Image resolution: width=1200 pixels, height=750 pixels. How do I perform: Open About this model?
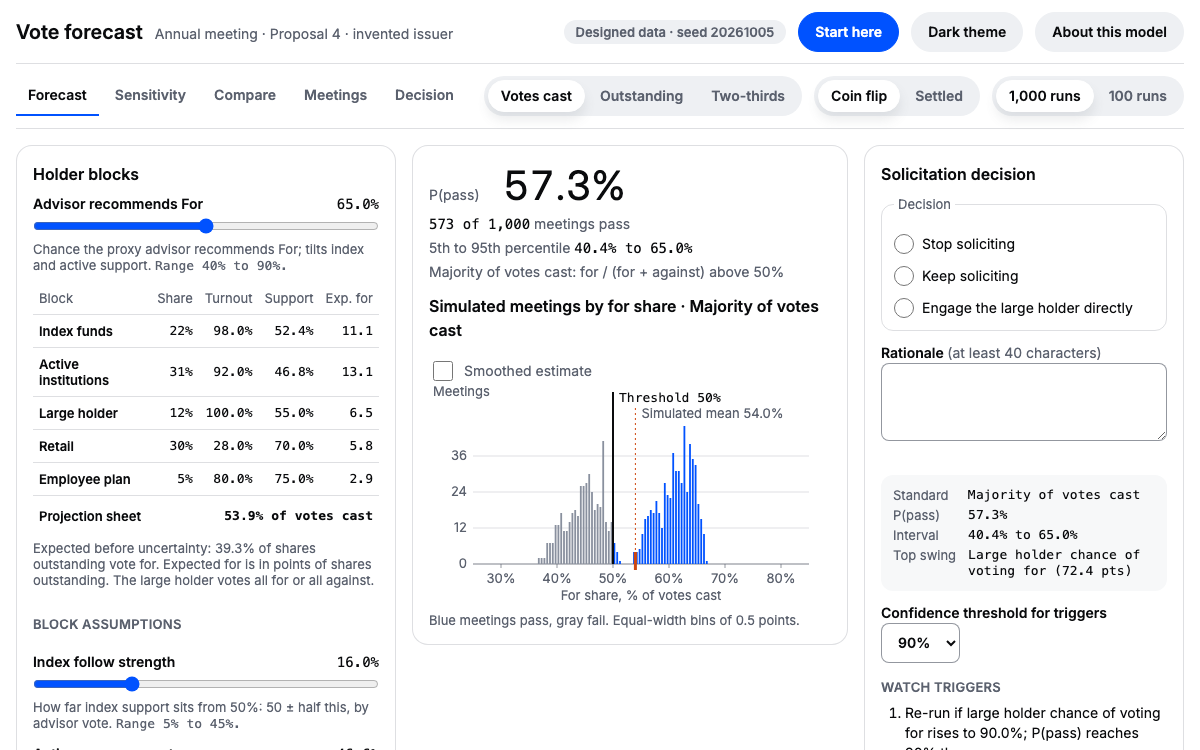pyautogui.click(x=1109, y=32)
